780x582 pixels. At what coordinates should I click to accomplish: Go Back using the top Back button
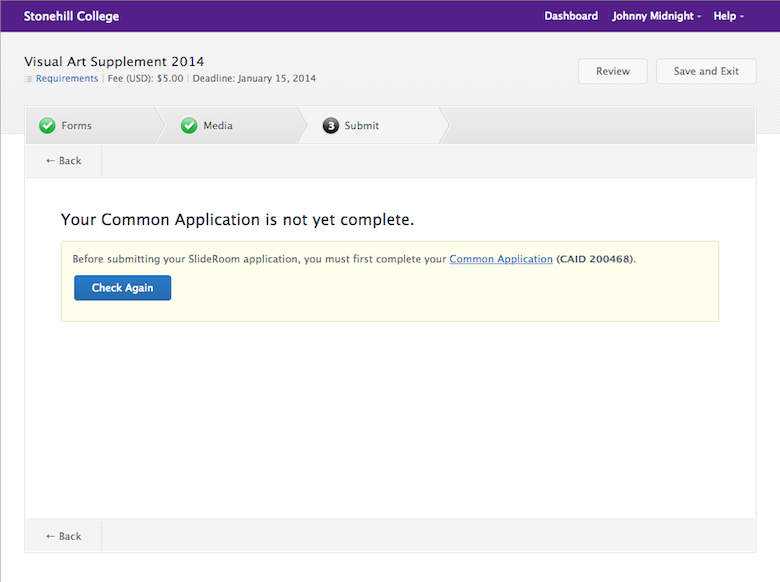[x=64, y=161]
